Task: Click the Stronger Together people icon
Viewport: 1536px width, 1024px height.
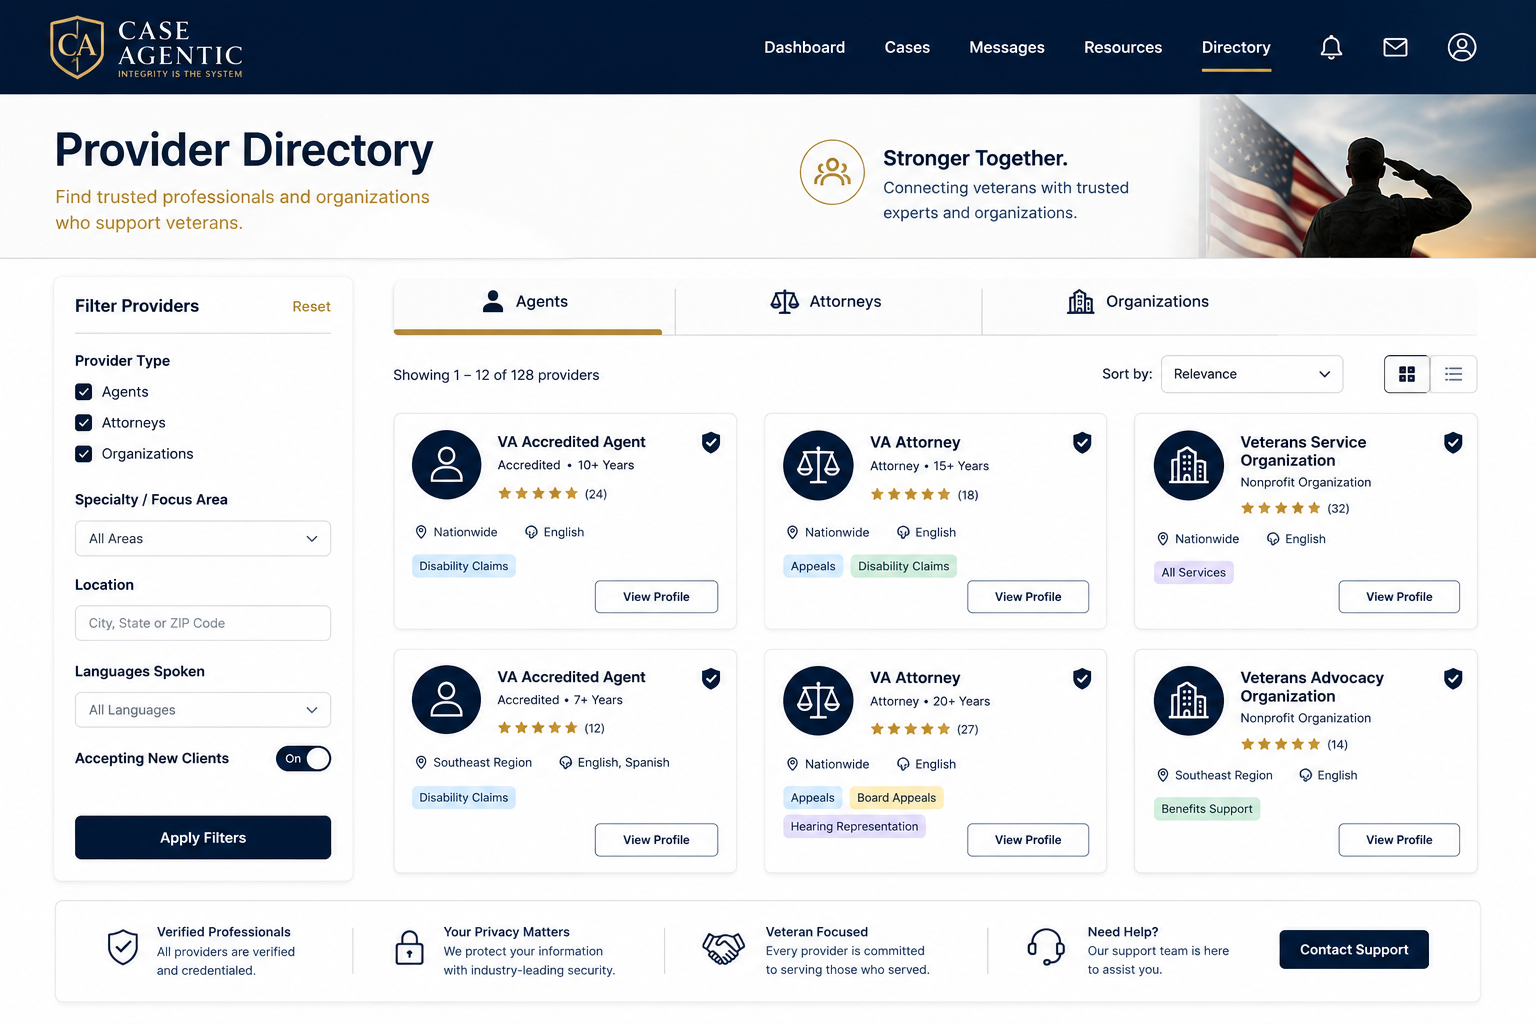Action: click(x=832, y=172)
